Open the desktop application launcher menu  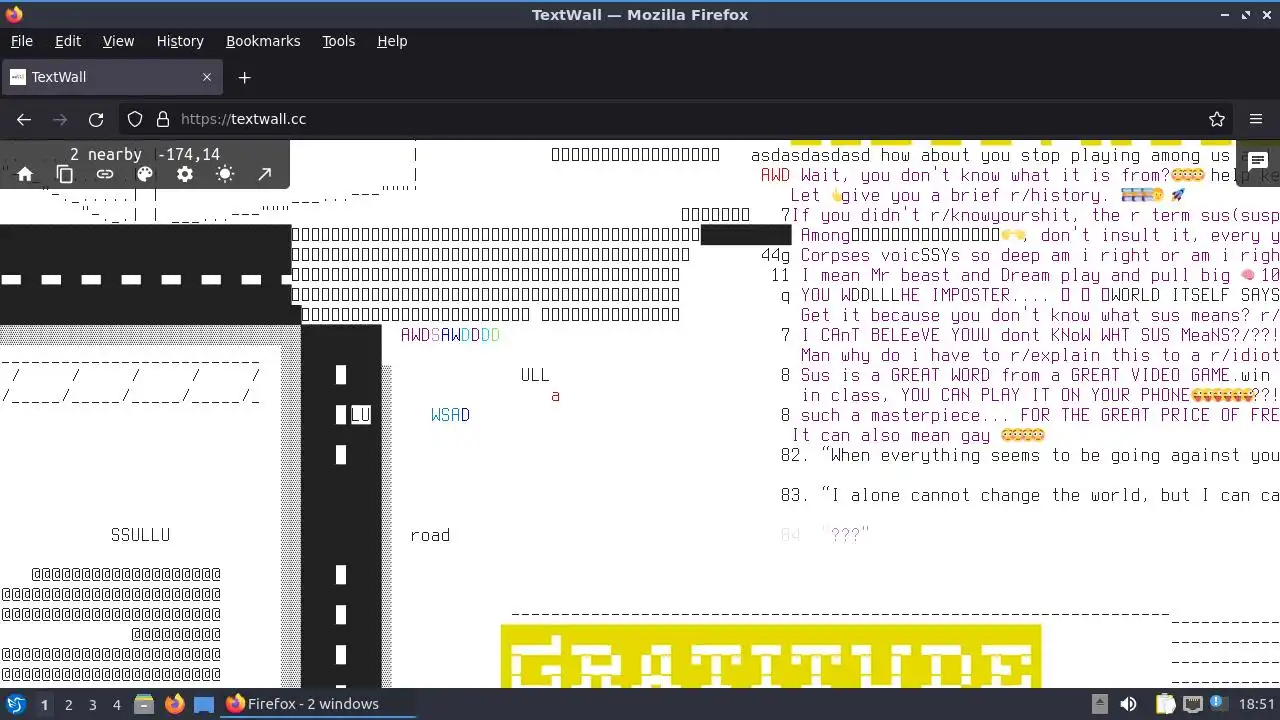click(16, 704)
